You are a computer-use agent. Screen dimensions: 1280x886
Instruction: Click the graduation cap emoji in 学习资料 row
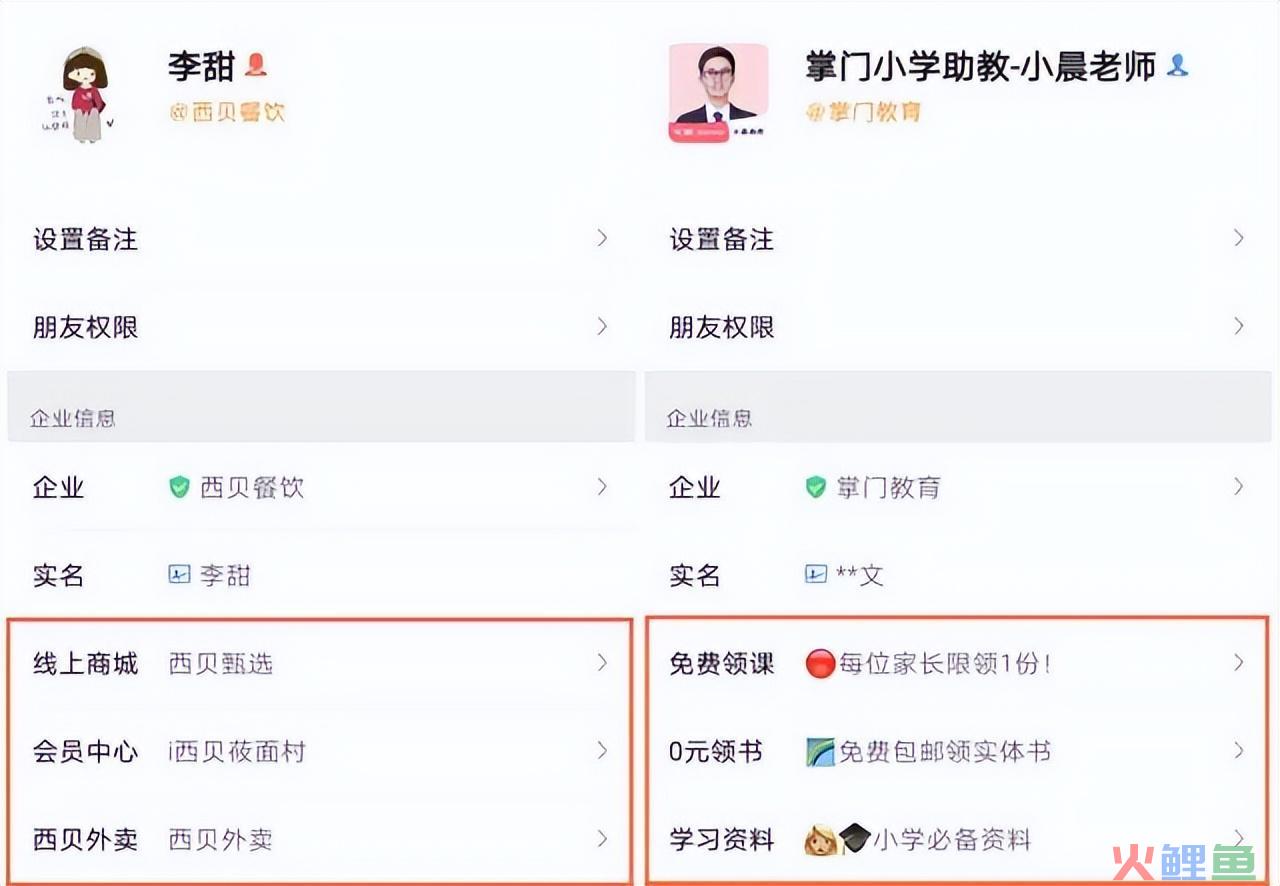click(854, 839)
